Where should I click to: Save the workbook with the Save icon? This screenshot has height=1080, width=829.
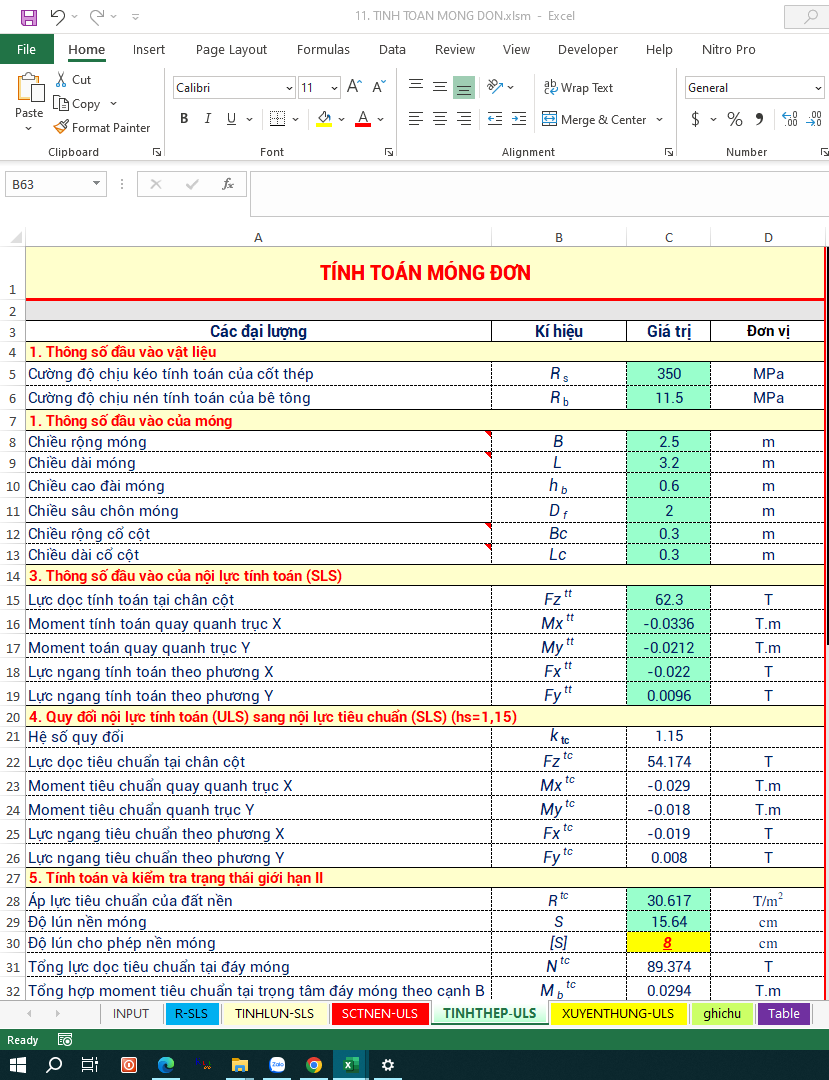pyautogui.click(x=29, y=17)
